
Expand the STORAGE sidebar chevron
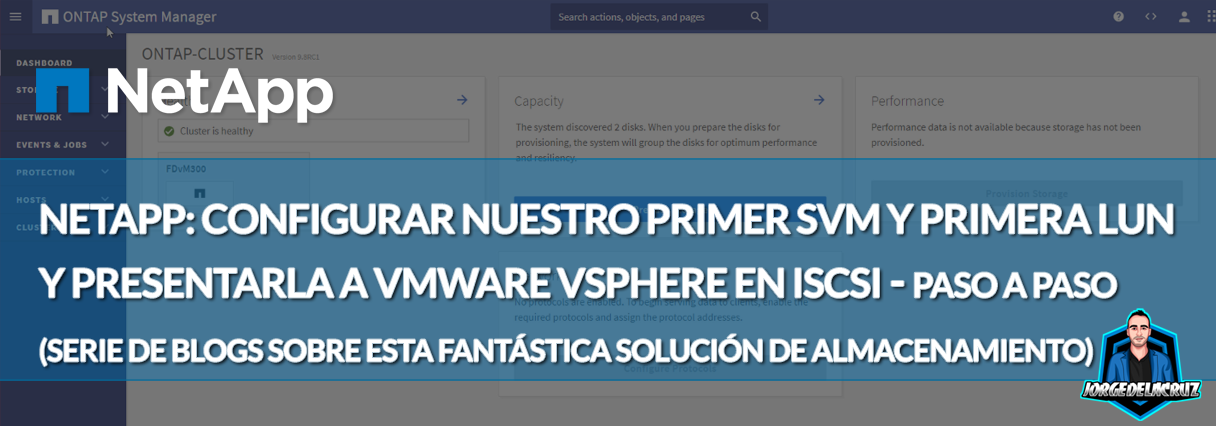[x=105, y=89]
